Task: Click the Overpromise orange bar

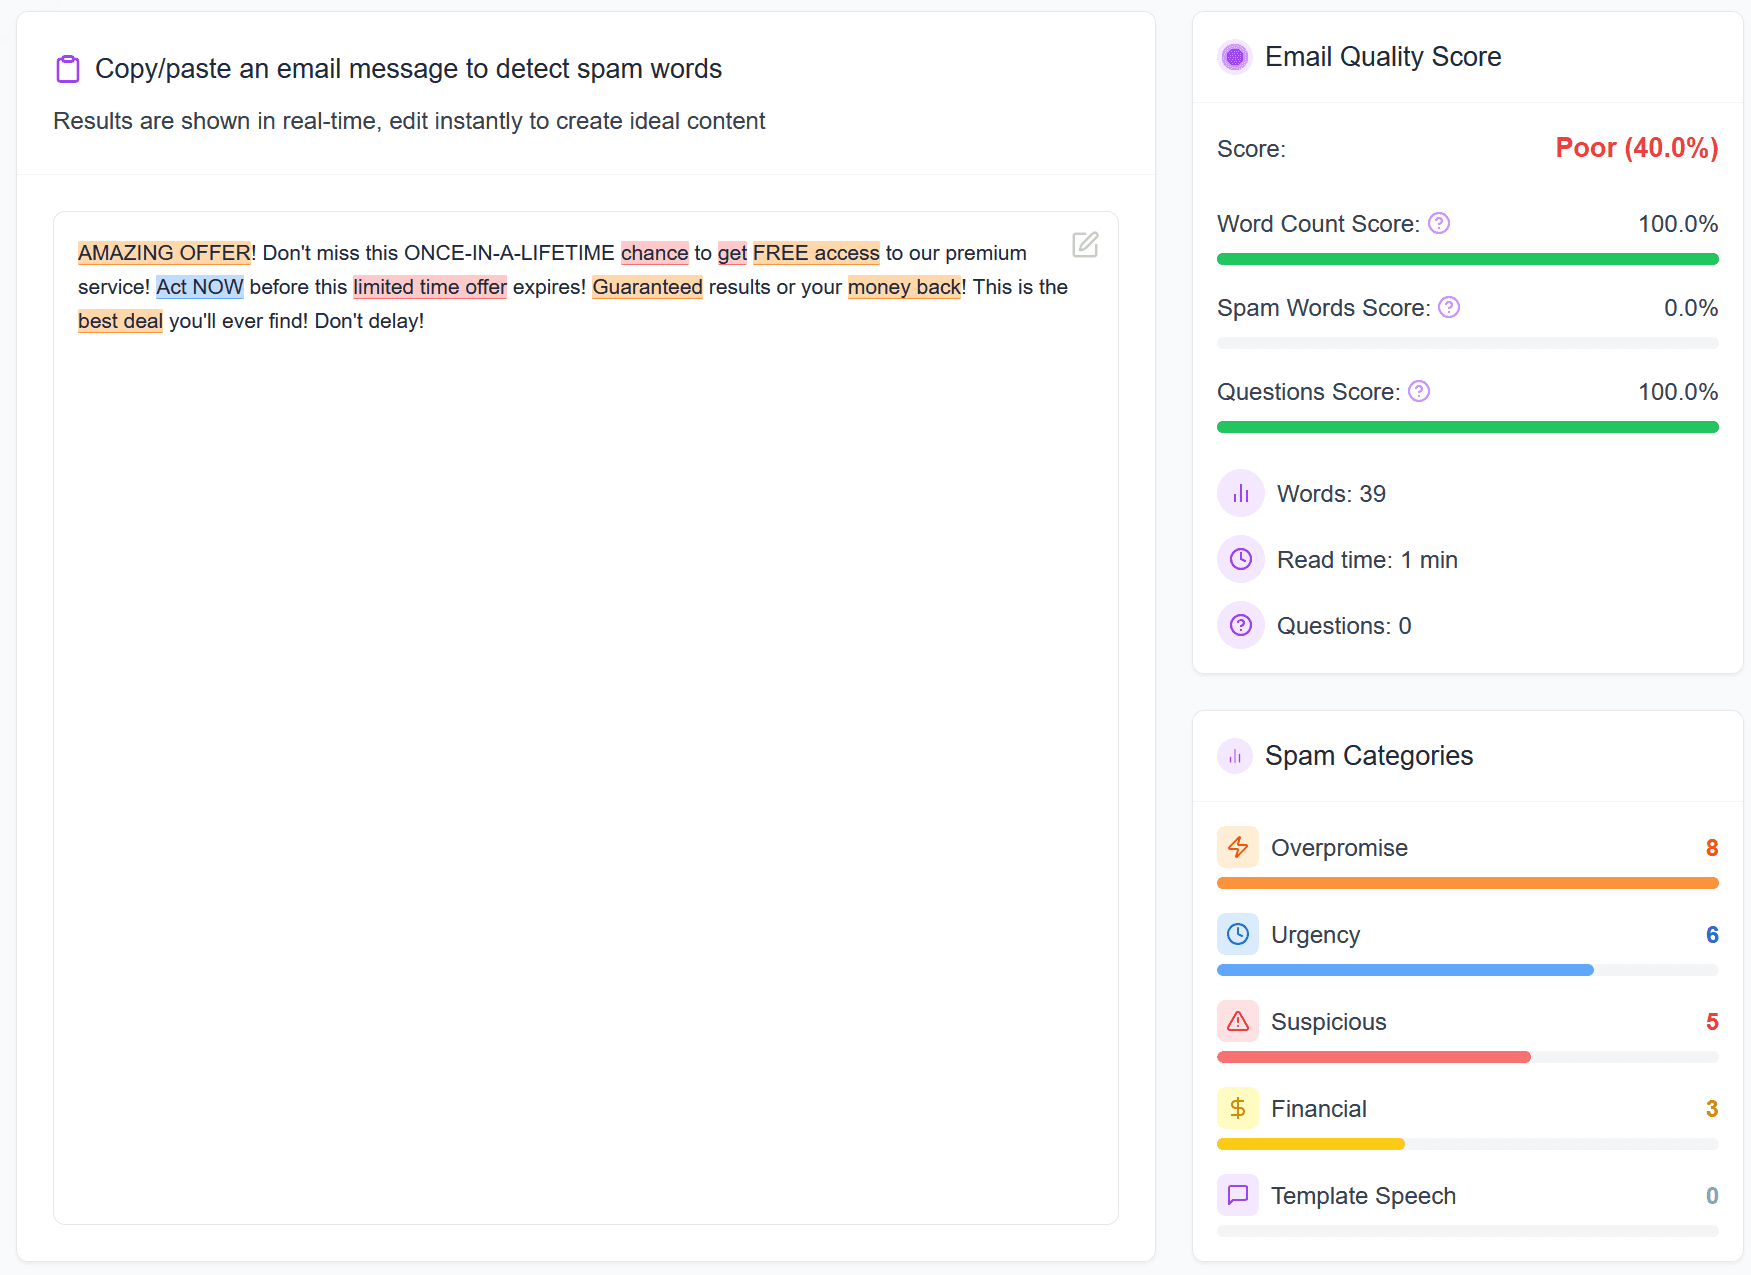Action: coord(1467,883)
